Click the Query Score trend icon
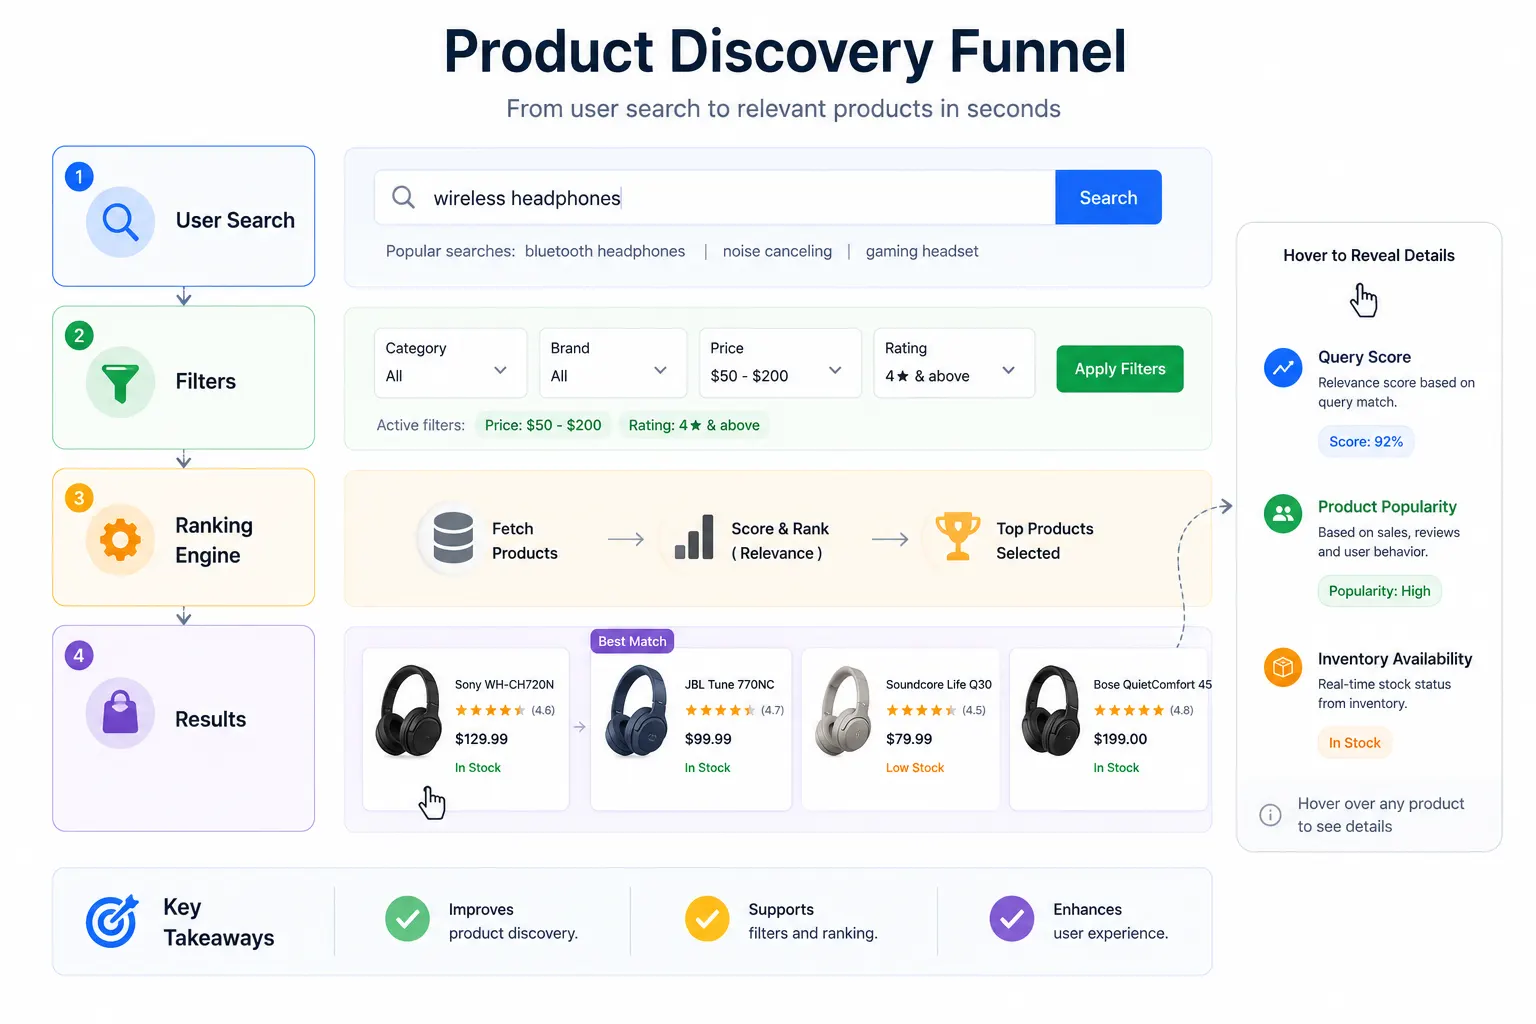The width and height of the screenshot is (1536, 1024). pos(1283,368)
